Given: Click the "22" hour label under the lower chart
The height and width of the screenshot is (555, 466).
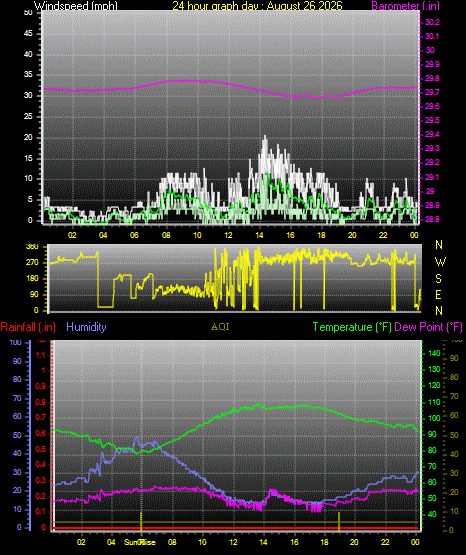Looking at the screenshot, I should [x=385, y=542].
